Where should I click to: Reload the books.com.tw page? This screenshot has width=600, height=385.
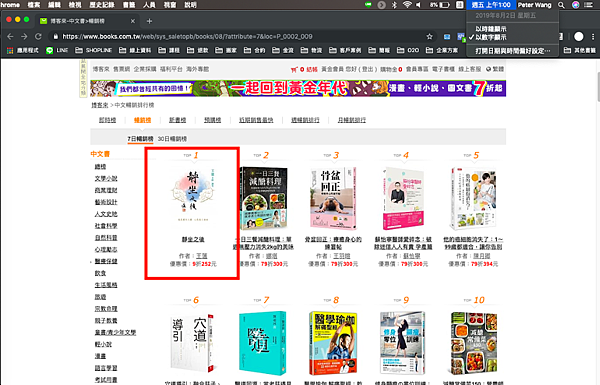[38, 36]
